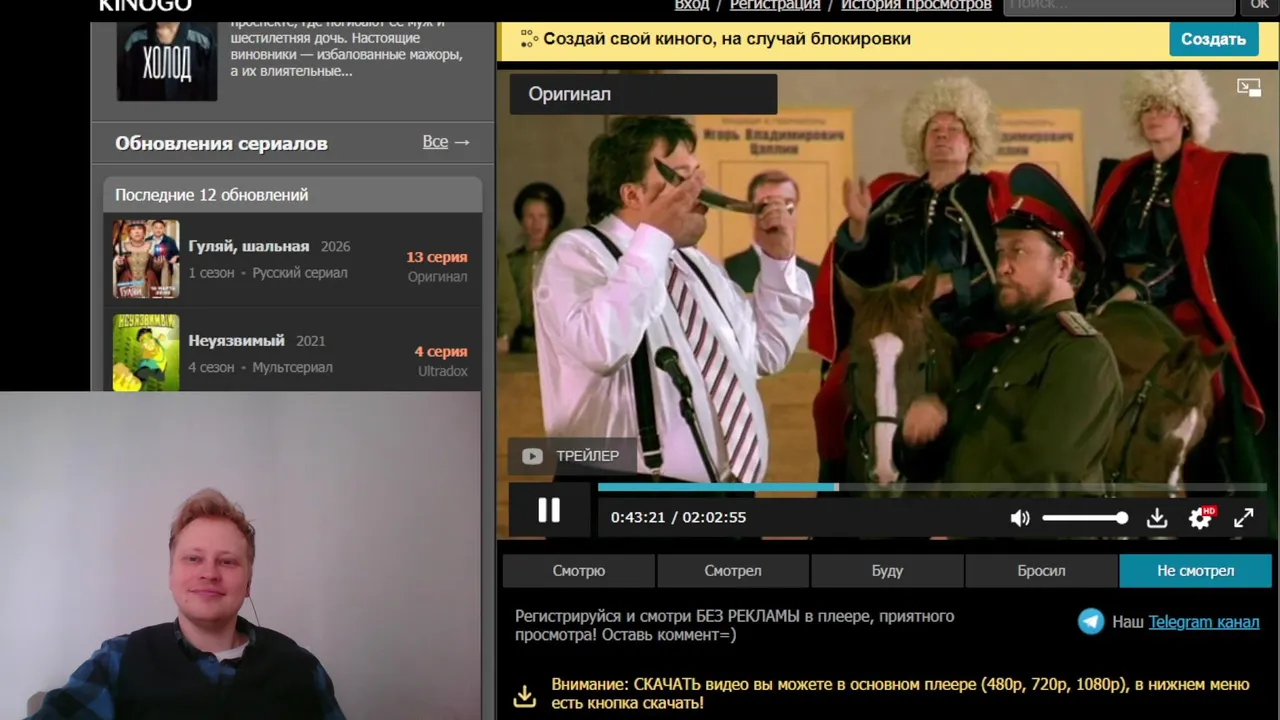
Task: Open the Гуляй, шальная series title
Action: [x=249, y=246]
